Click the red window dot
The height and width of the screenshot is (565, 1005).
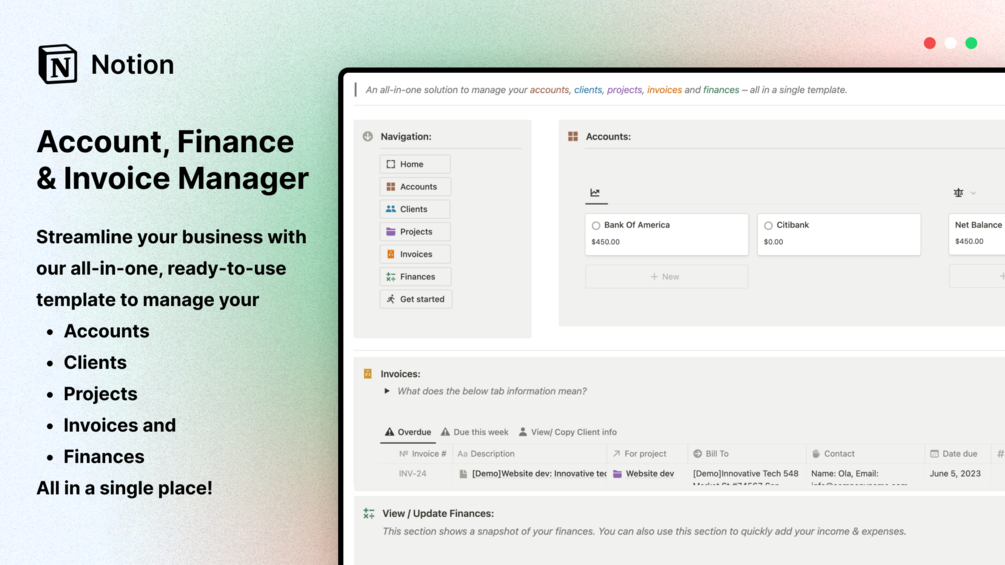pos(929,43)
